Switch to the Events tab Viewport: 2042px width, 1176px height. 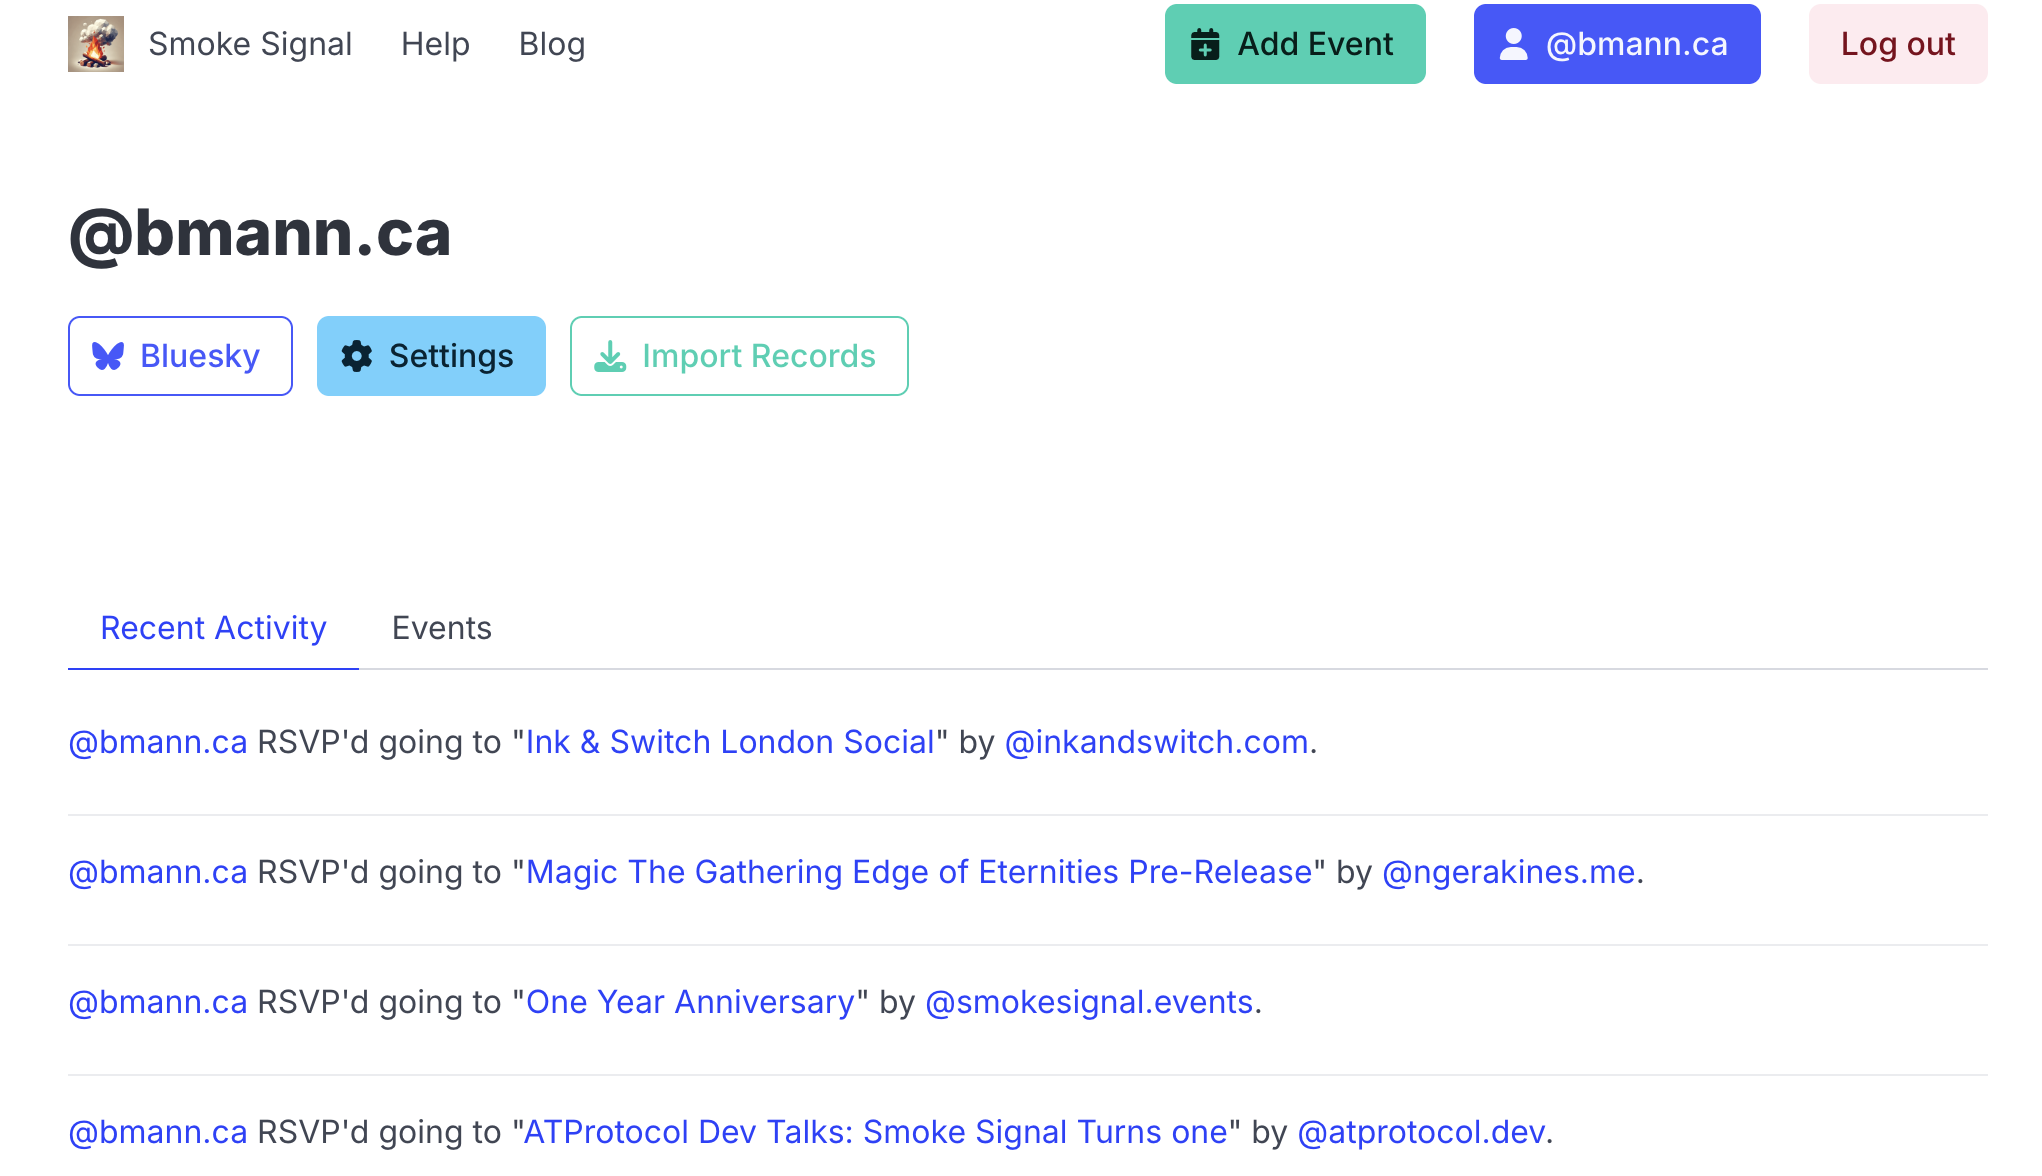[442, 628]
